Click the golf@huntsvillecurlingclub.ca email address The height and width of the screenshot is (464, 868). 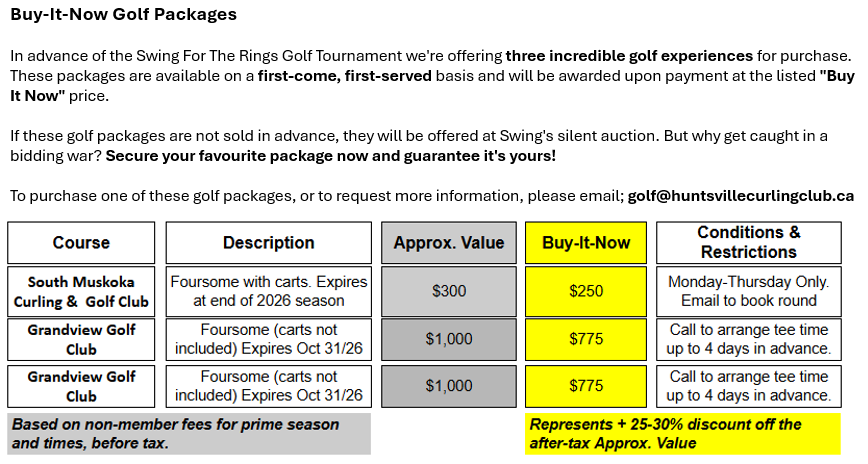pos(741,196)
